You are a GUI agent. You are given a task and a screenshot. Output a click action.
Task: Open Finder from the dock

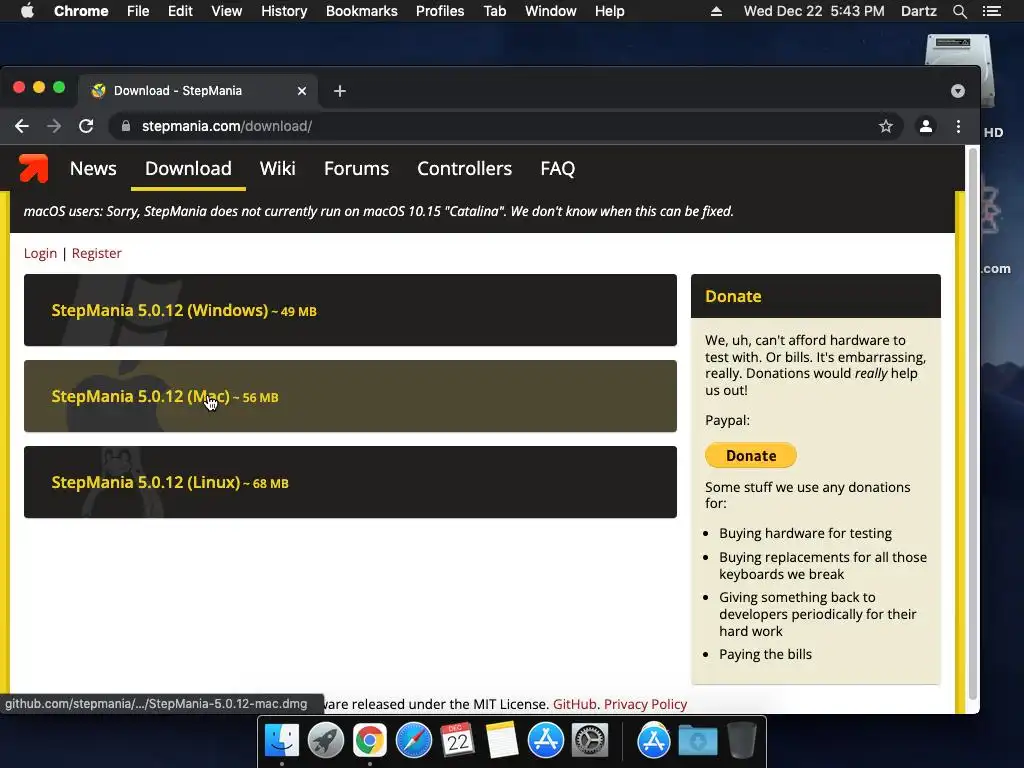tap(282, 741)
